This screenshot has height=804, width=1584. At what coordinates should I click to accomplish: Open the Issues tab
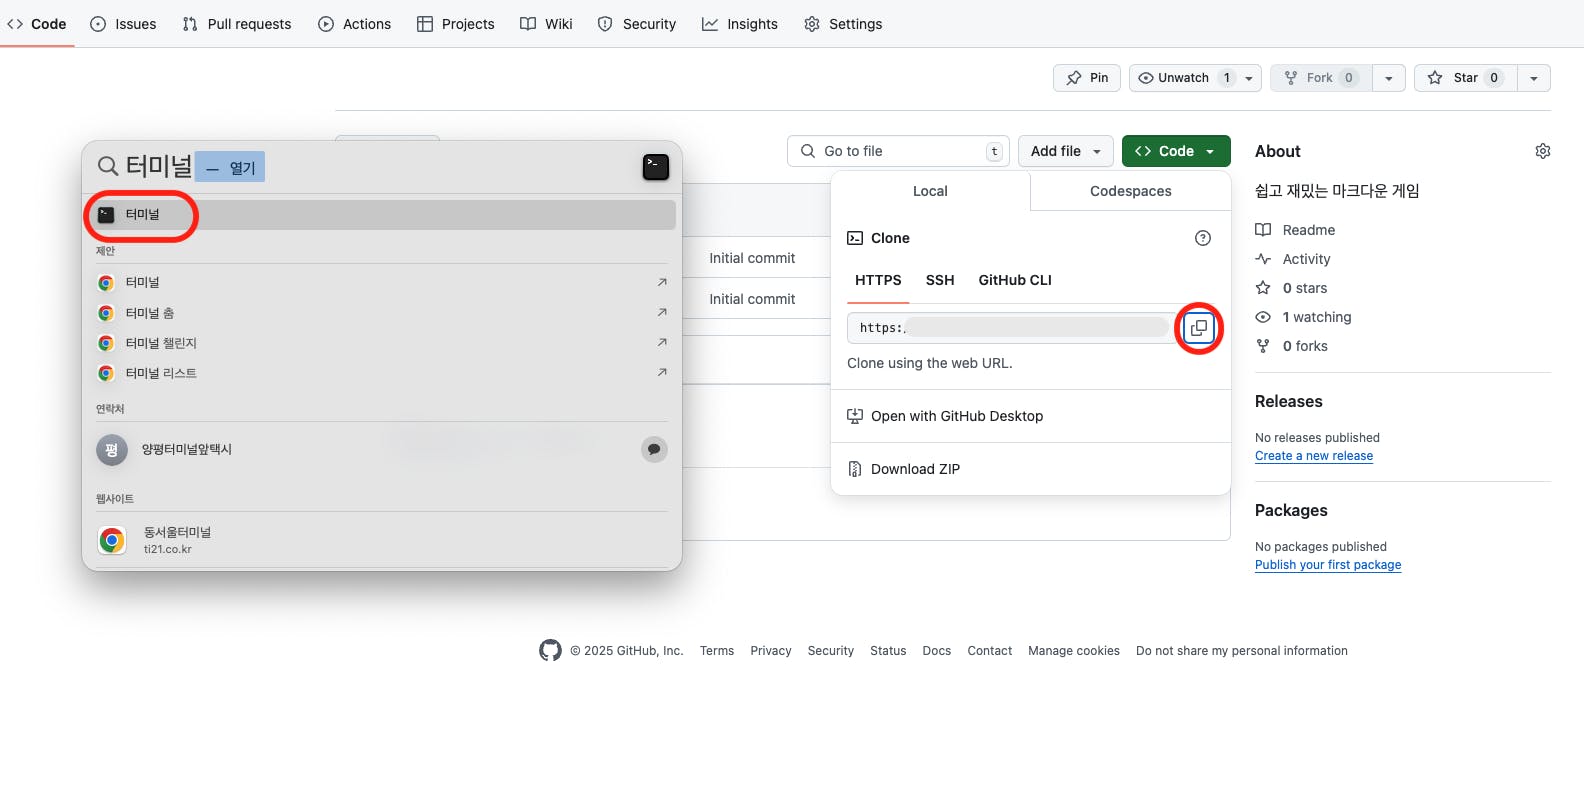(x=123, y=24)
